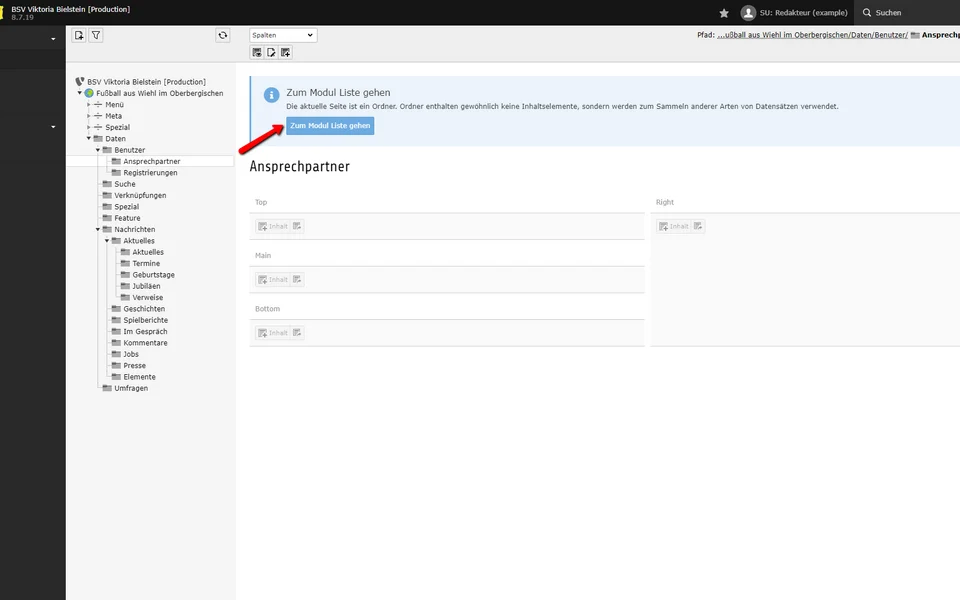Collapse the Nachrichten tree node
The height and width of the screenshot is (600, 960).
click(98, 230)
